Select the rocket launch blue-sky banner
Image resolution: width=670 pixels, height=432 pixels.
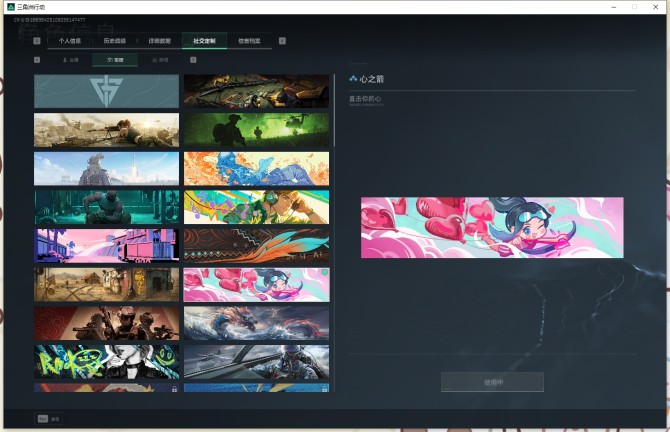106,168
